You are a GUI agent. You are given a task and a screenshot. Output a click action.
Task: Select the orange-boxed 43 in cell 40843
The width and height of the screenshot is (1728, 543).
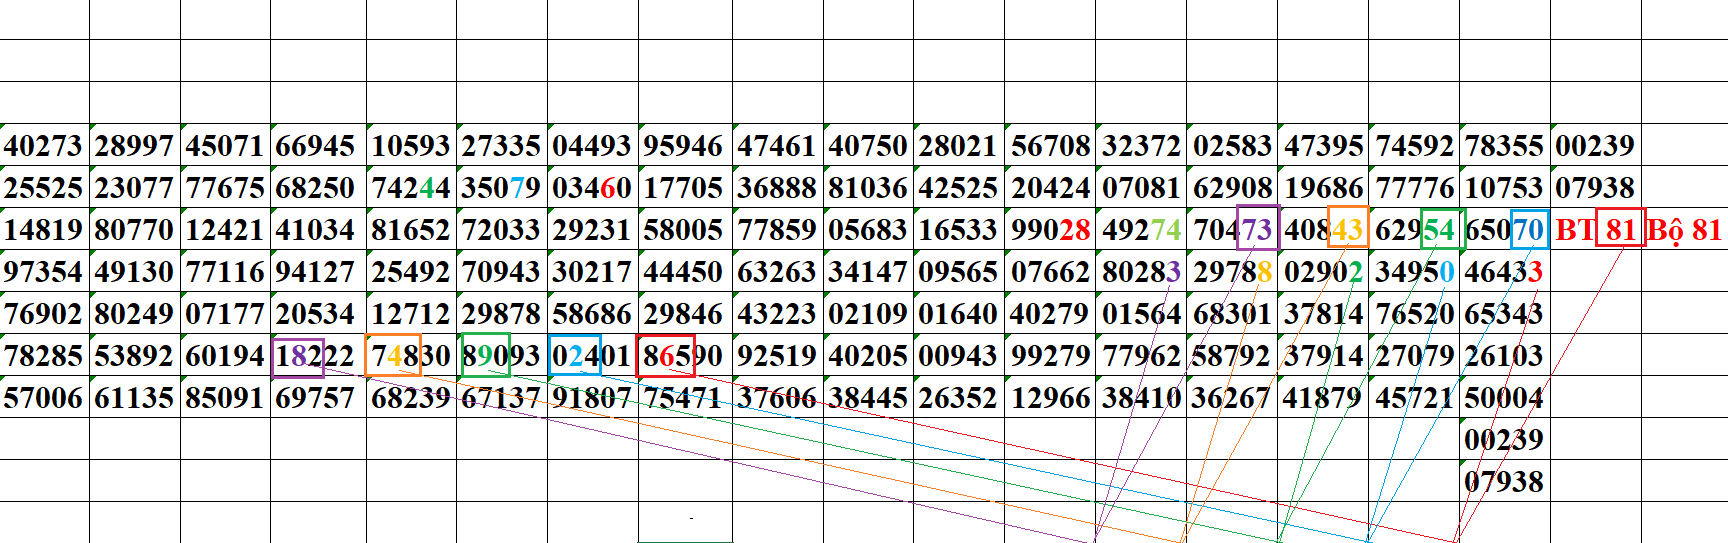pos(1347,229)
